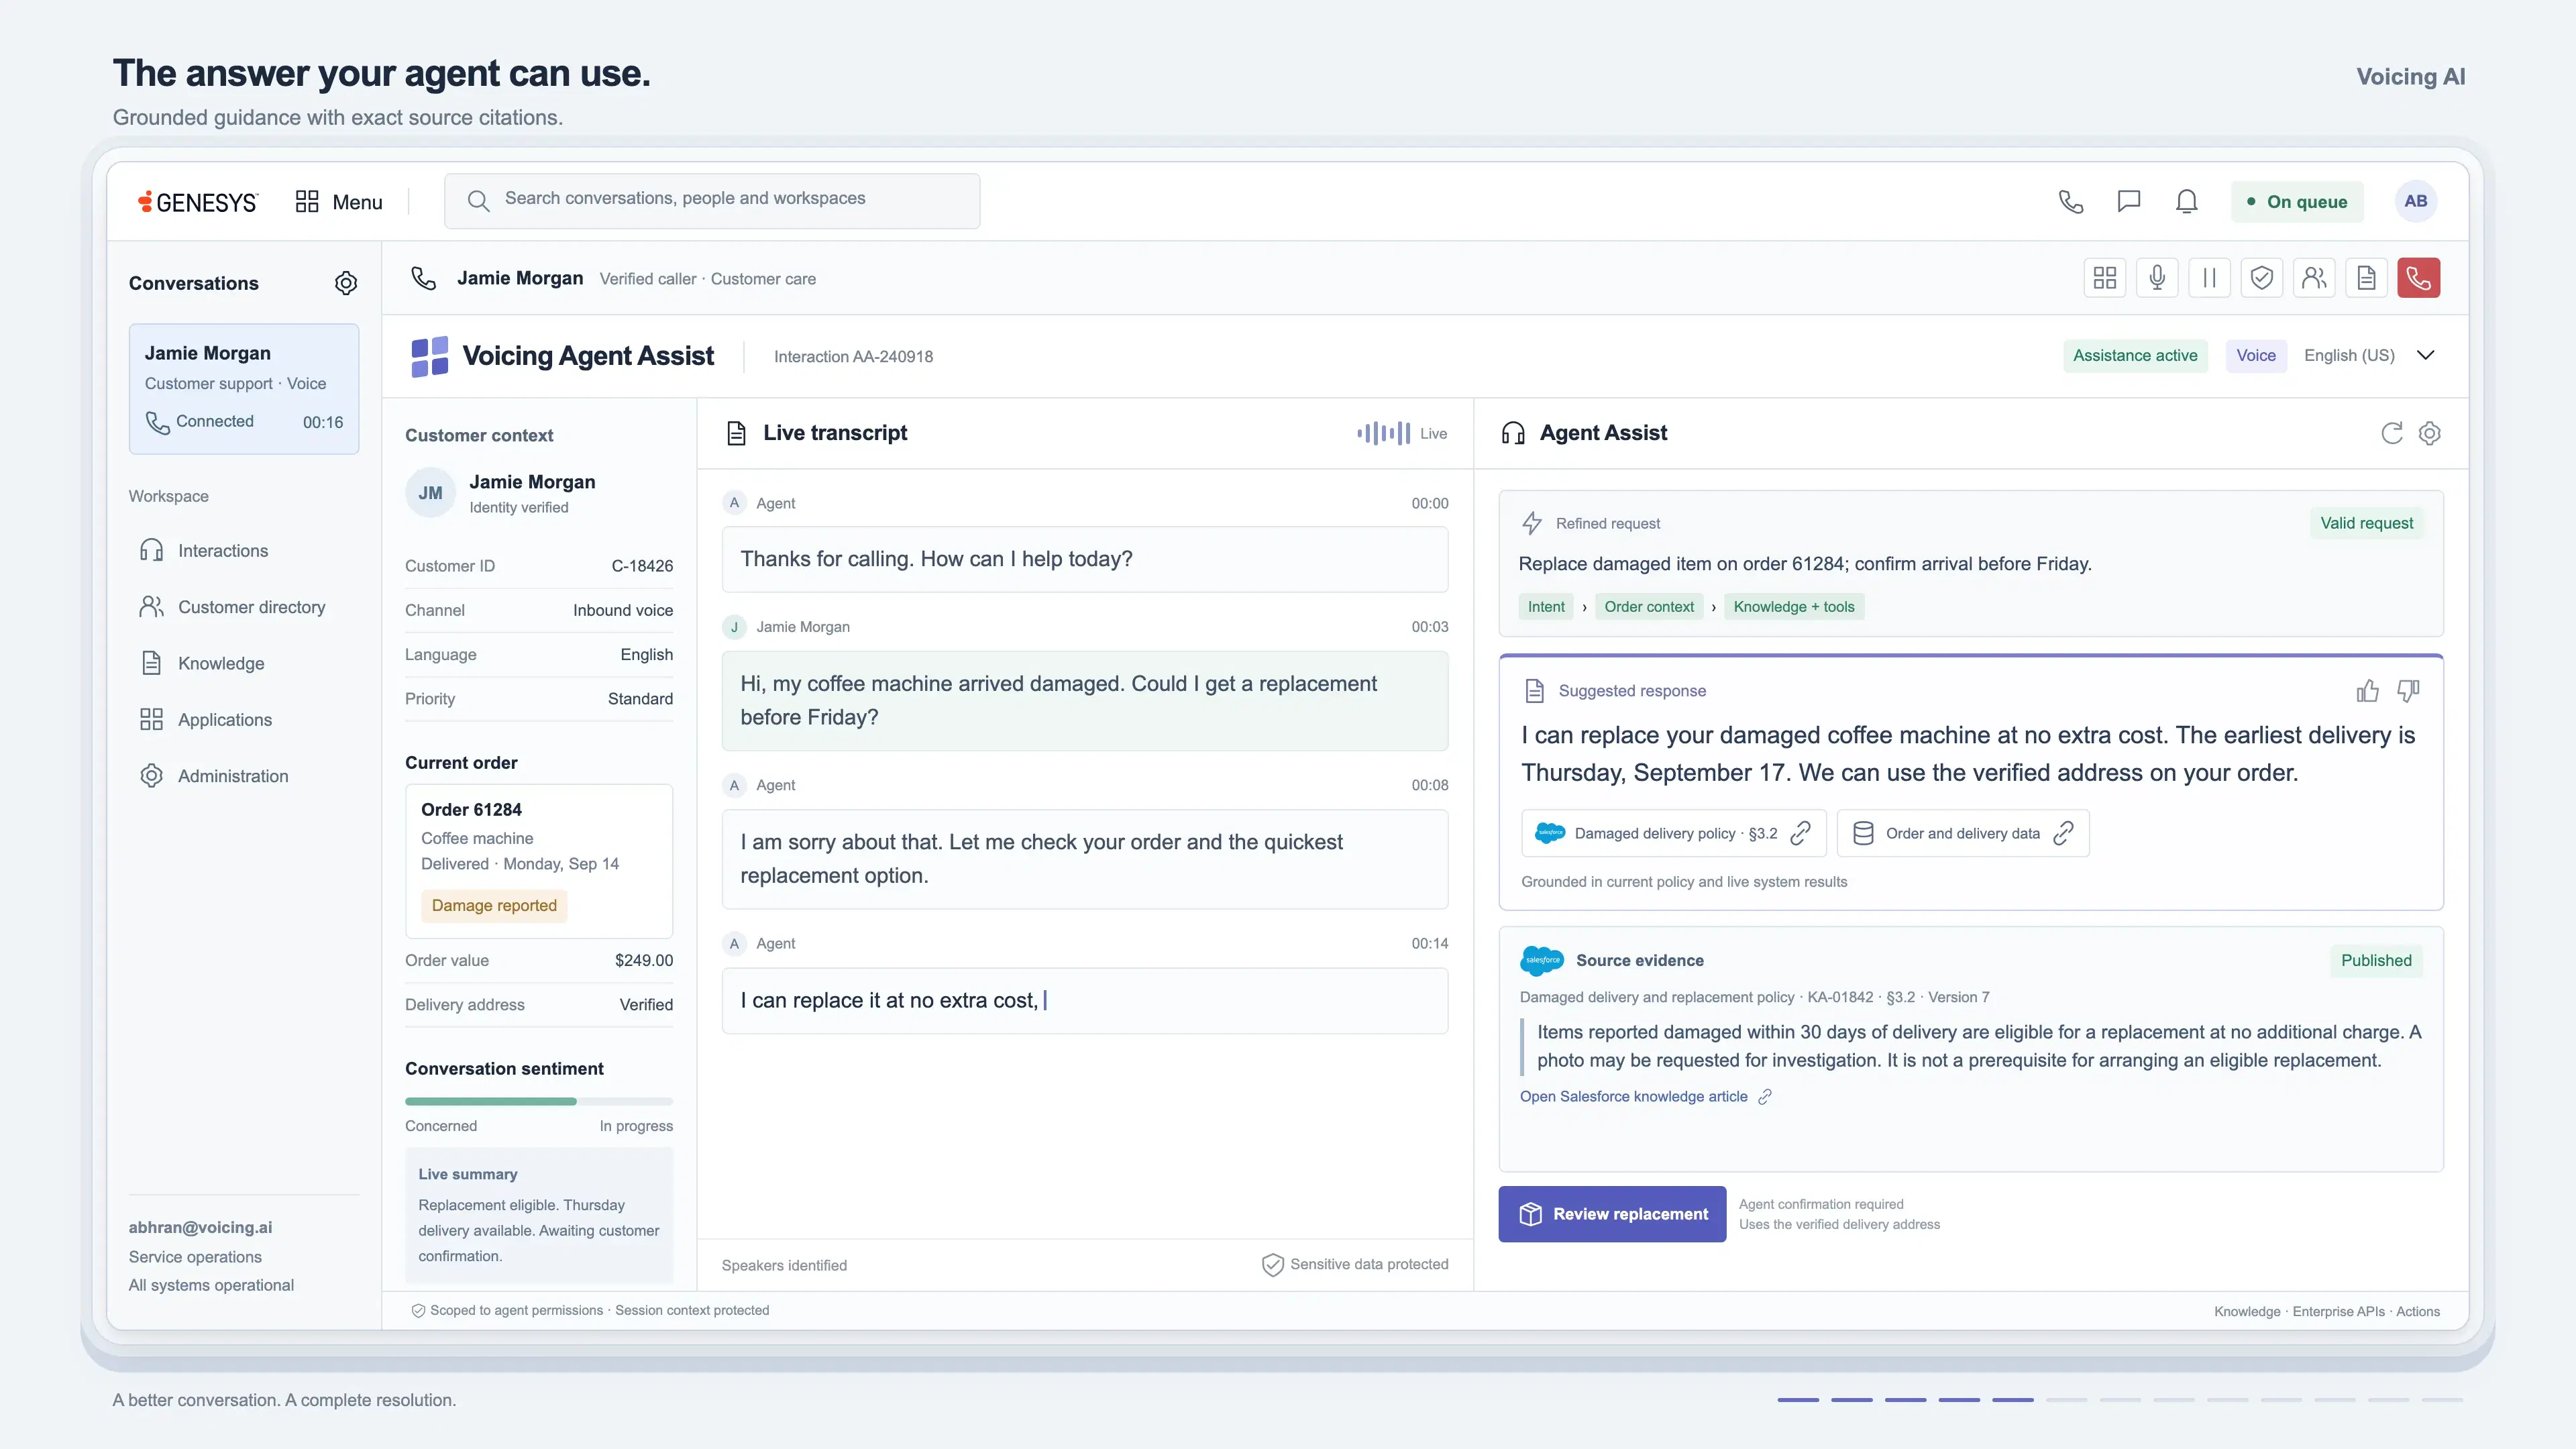Click the Damage reported tag
Screen dimensions: 2576x1449
[494, 906]
